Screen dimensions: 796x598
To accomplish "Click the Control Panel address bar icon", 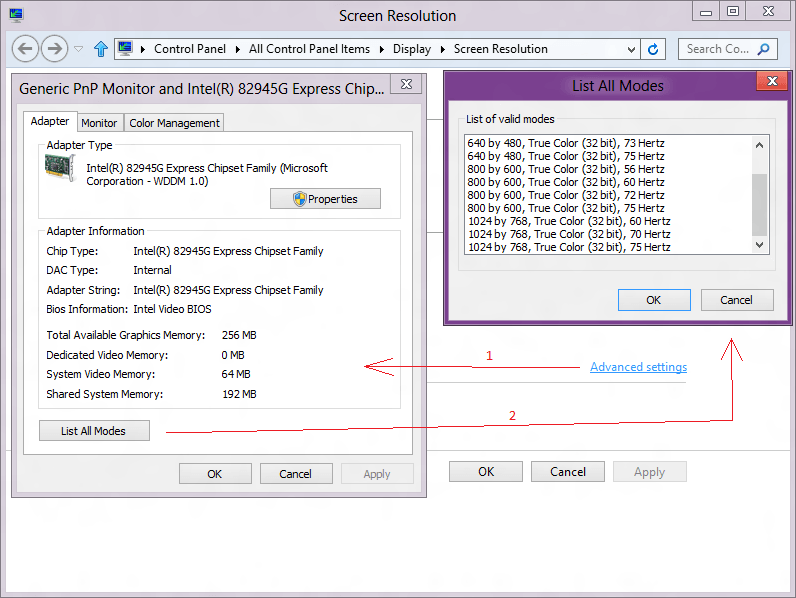I will [126, 49].
